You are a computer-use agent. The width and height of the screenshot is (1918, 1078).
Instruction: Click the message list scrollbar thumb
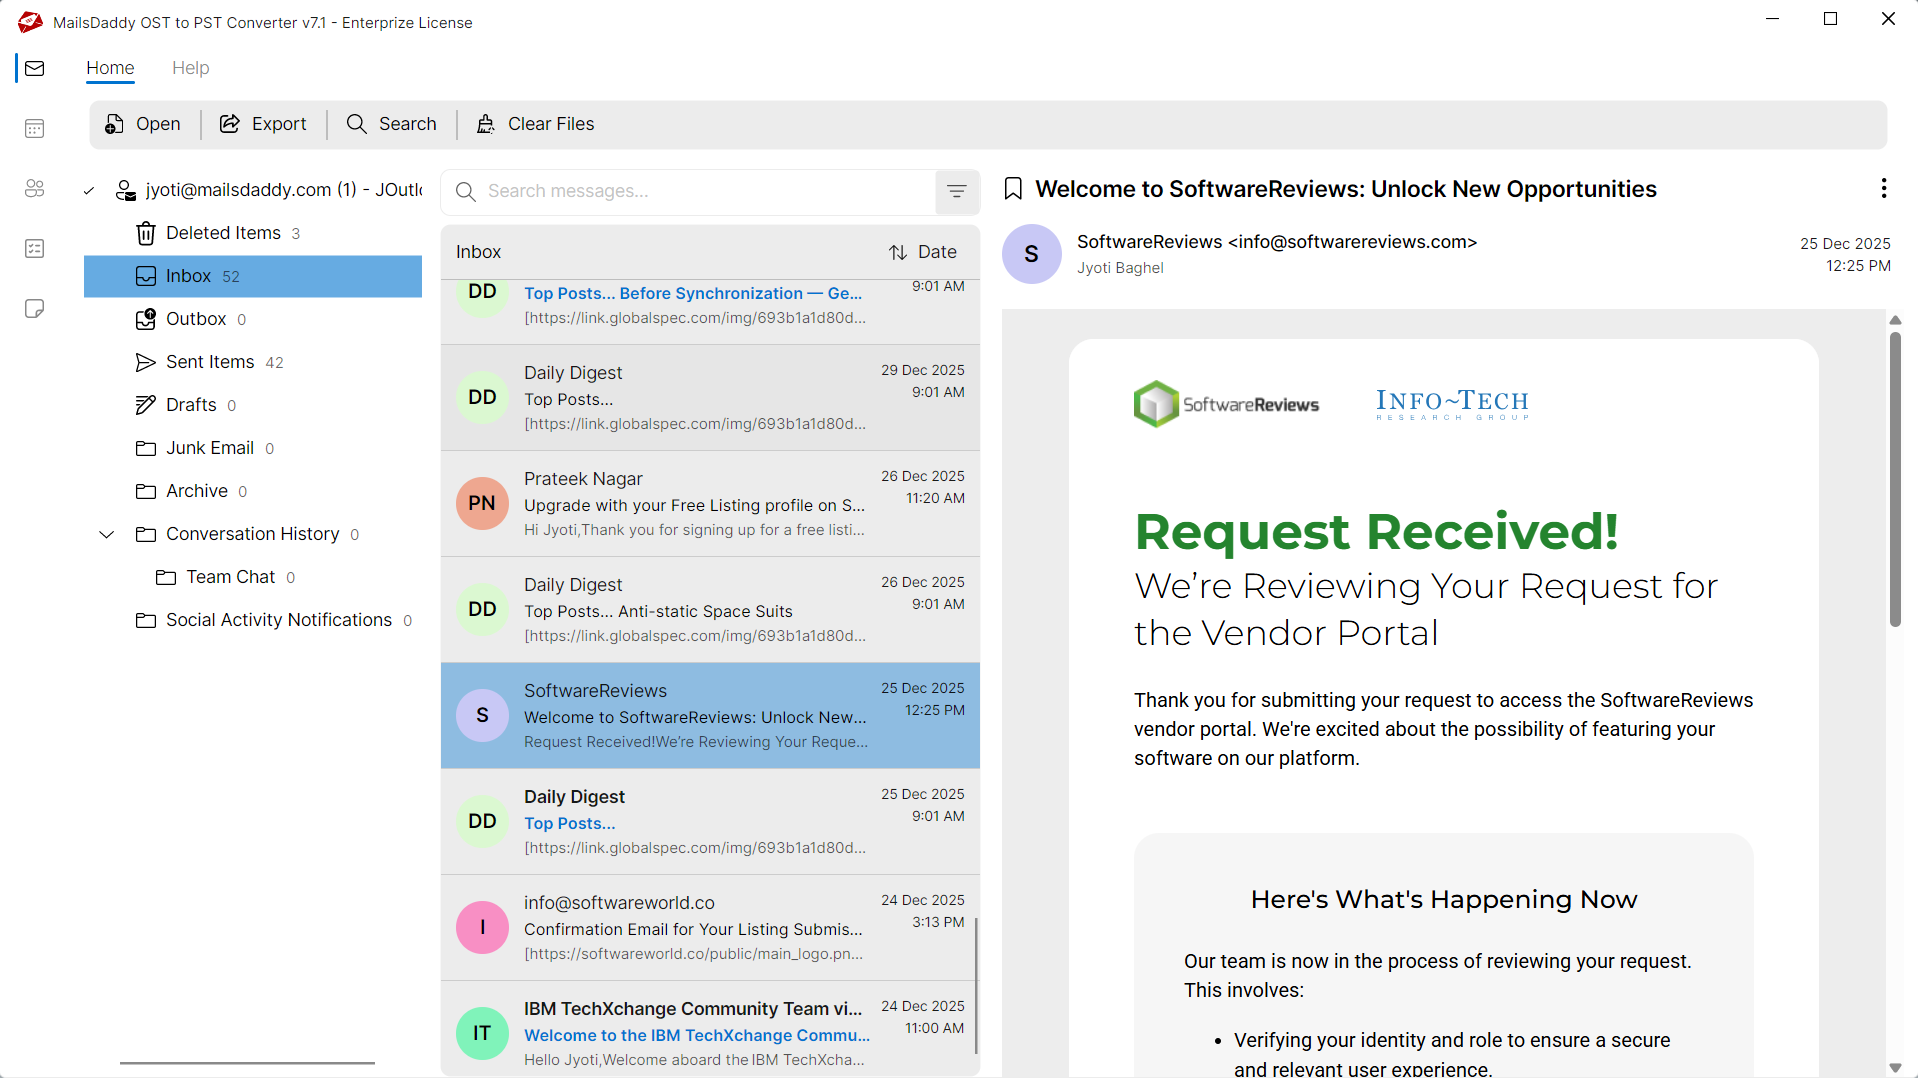[976, 985]
